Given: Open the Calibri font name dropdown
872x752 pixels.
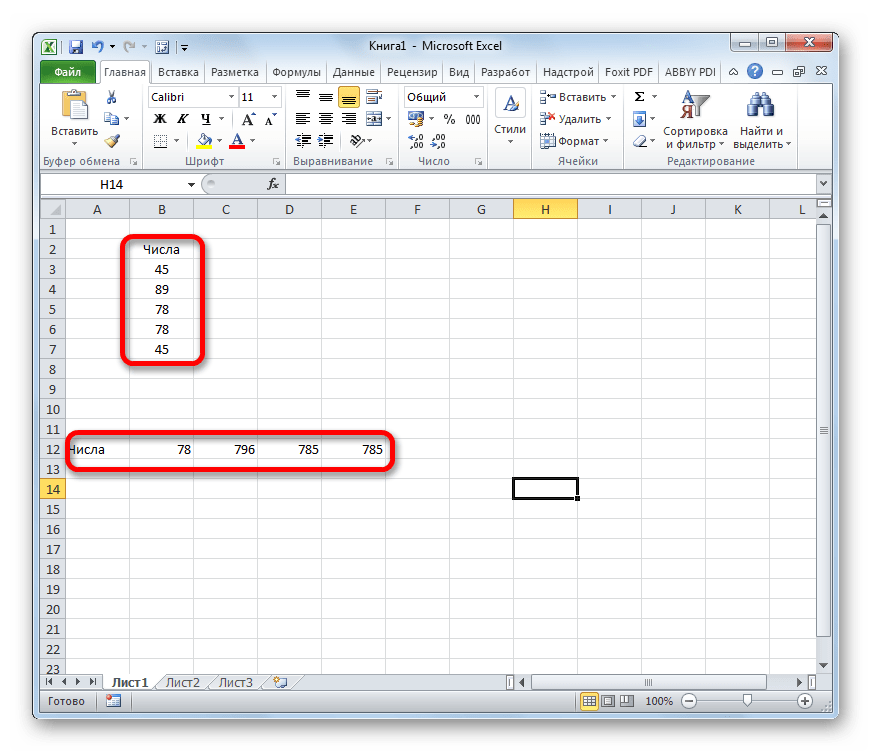Looking at the screenshot, I should point(231,97).
